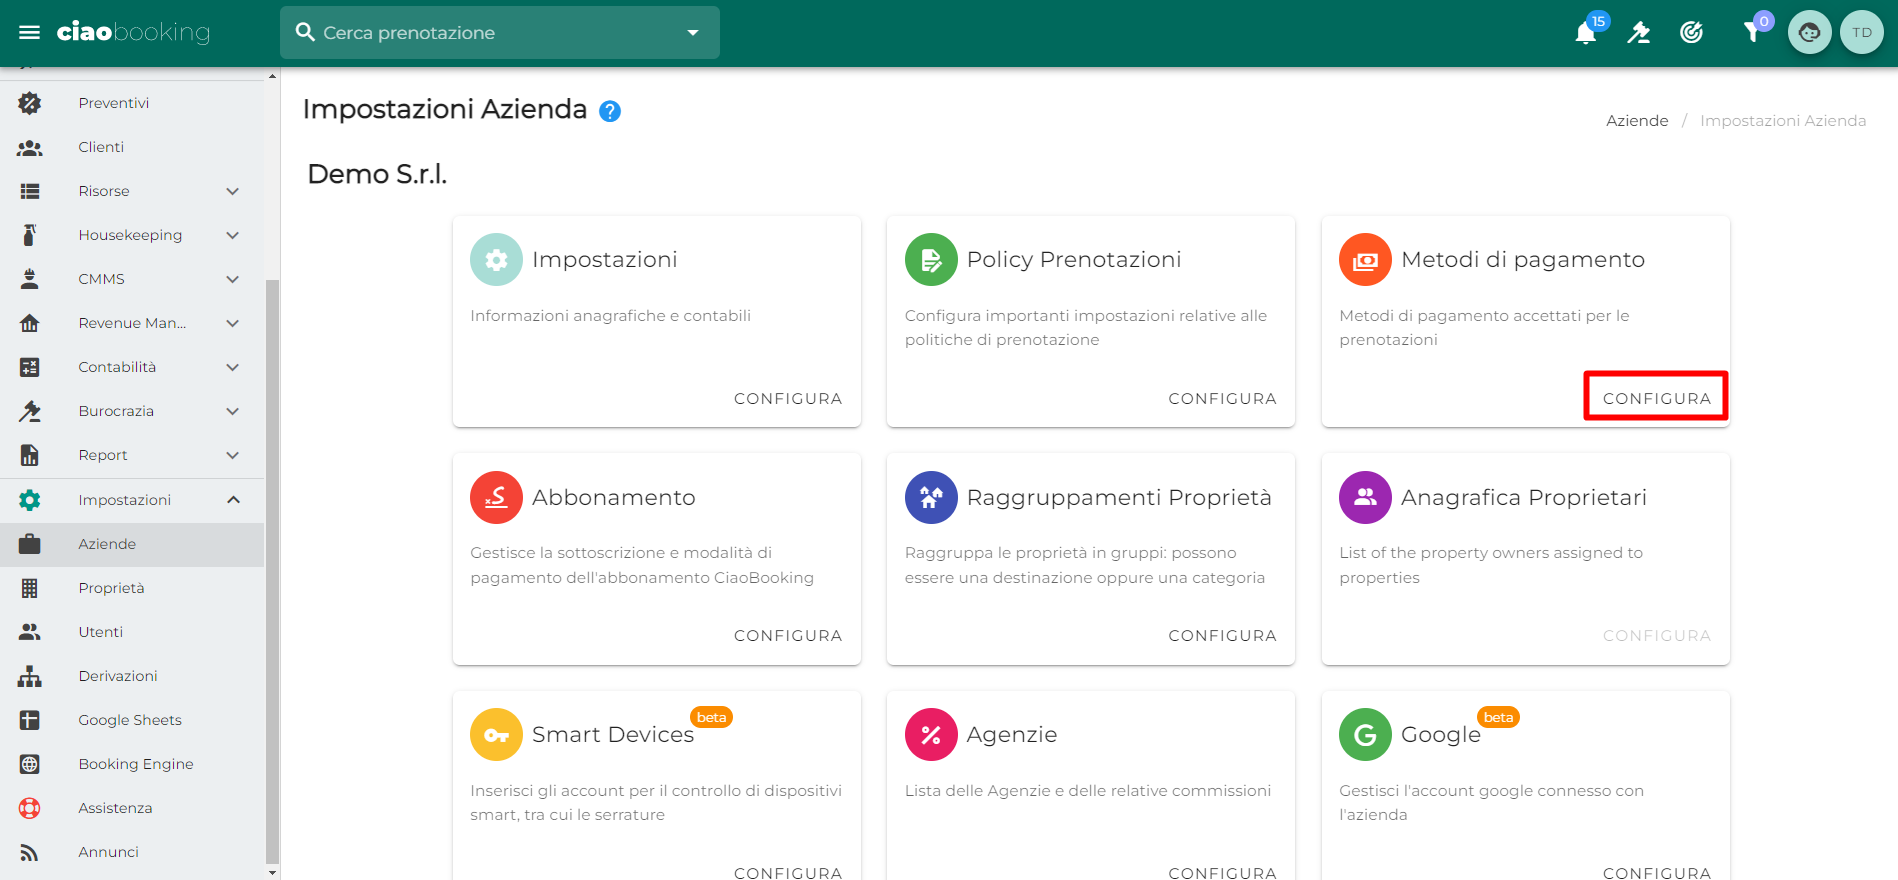Click the Preventivi sidebar icon
The image size is (1898, 880).
(30, 103)
